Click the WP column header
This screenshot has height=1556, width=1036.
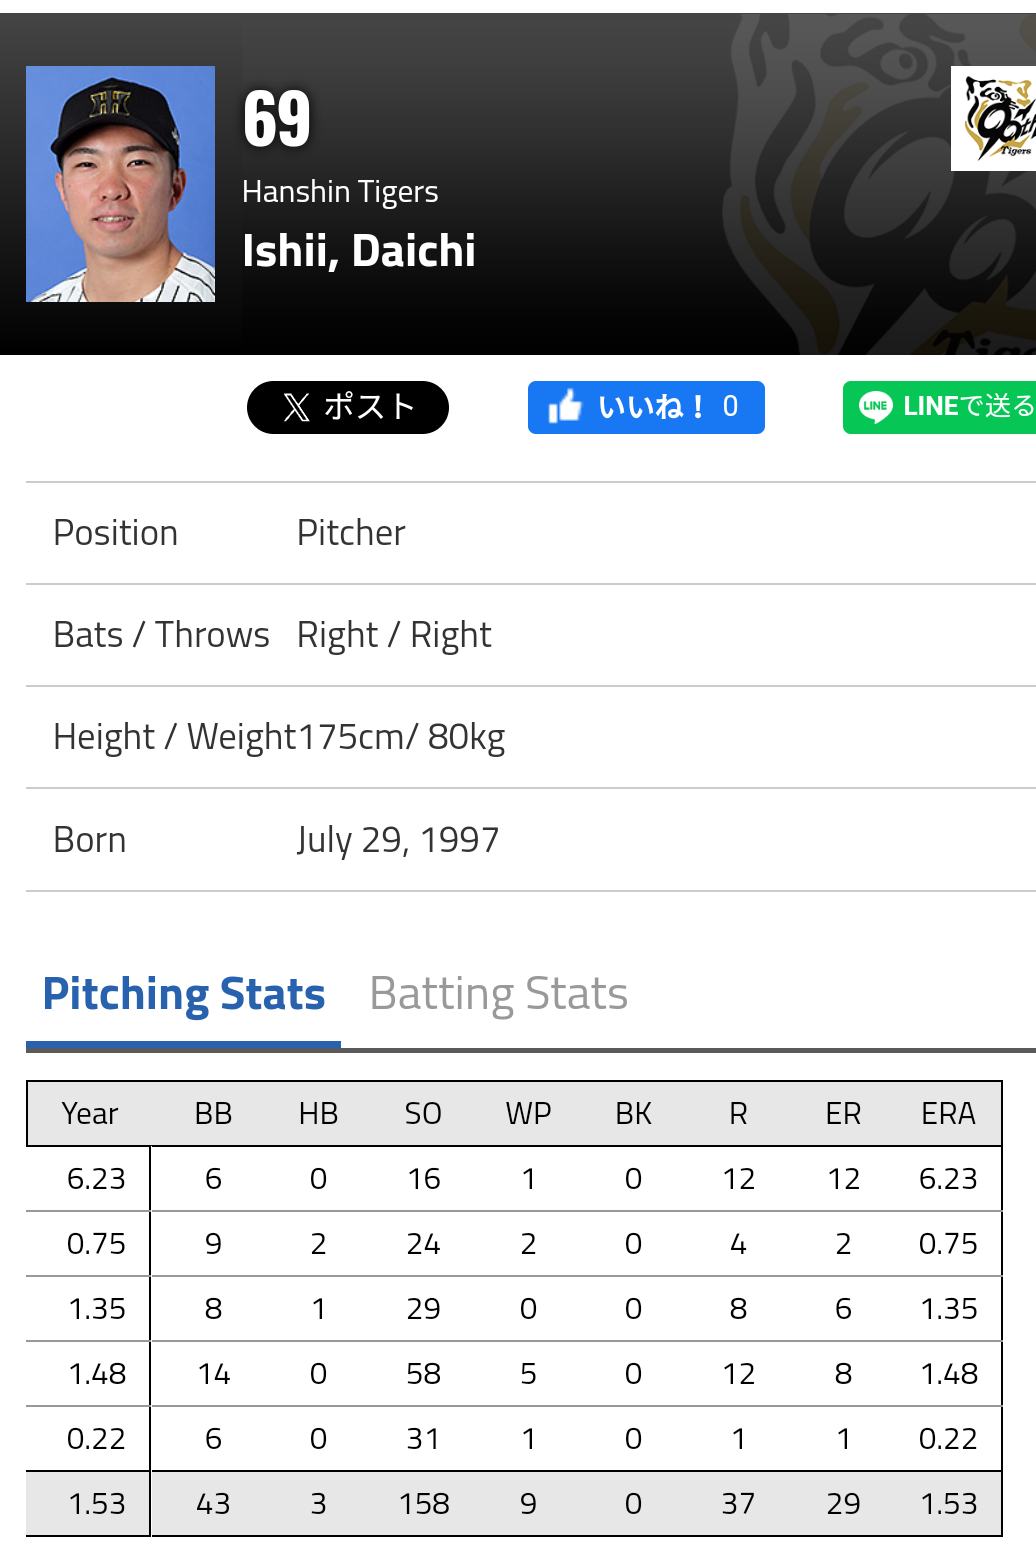528,1114
